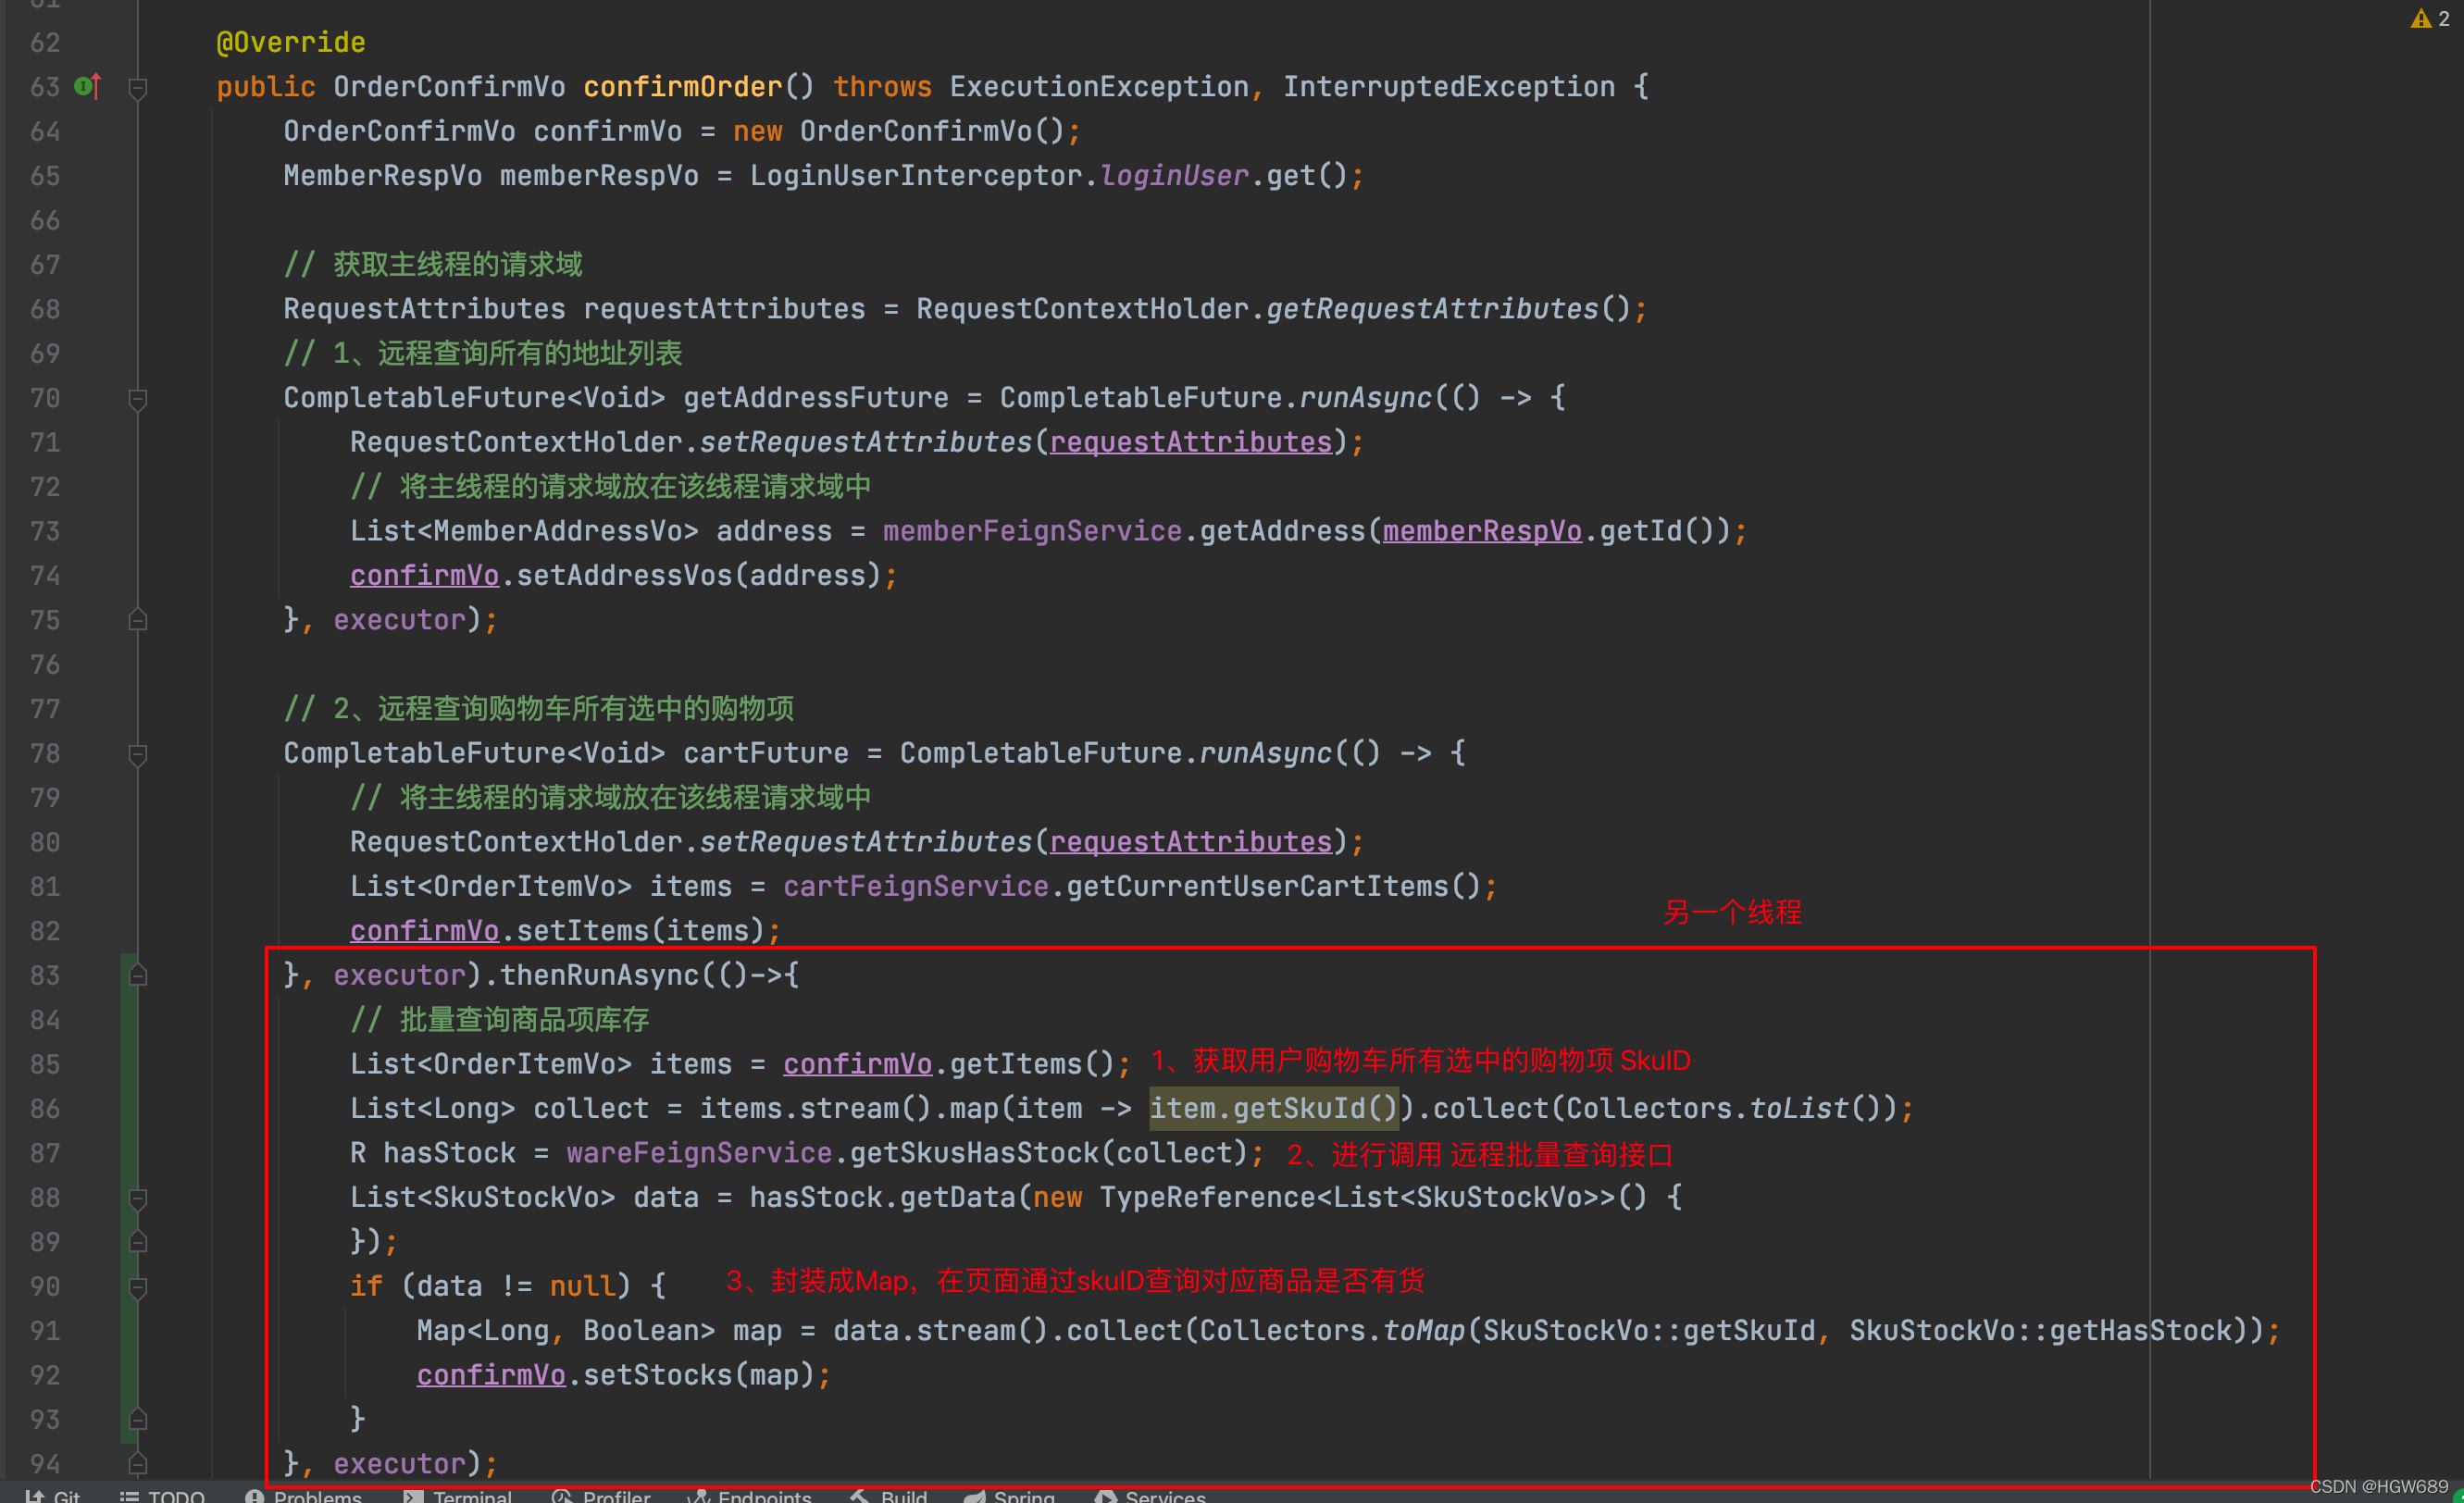Click getSkusHasStock method call

point(974,1153)
